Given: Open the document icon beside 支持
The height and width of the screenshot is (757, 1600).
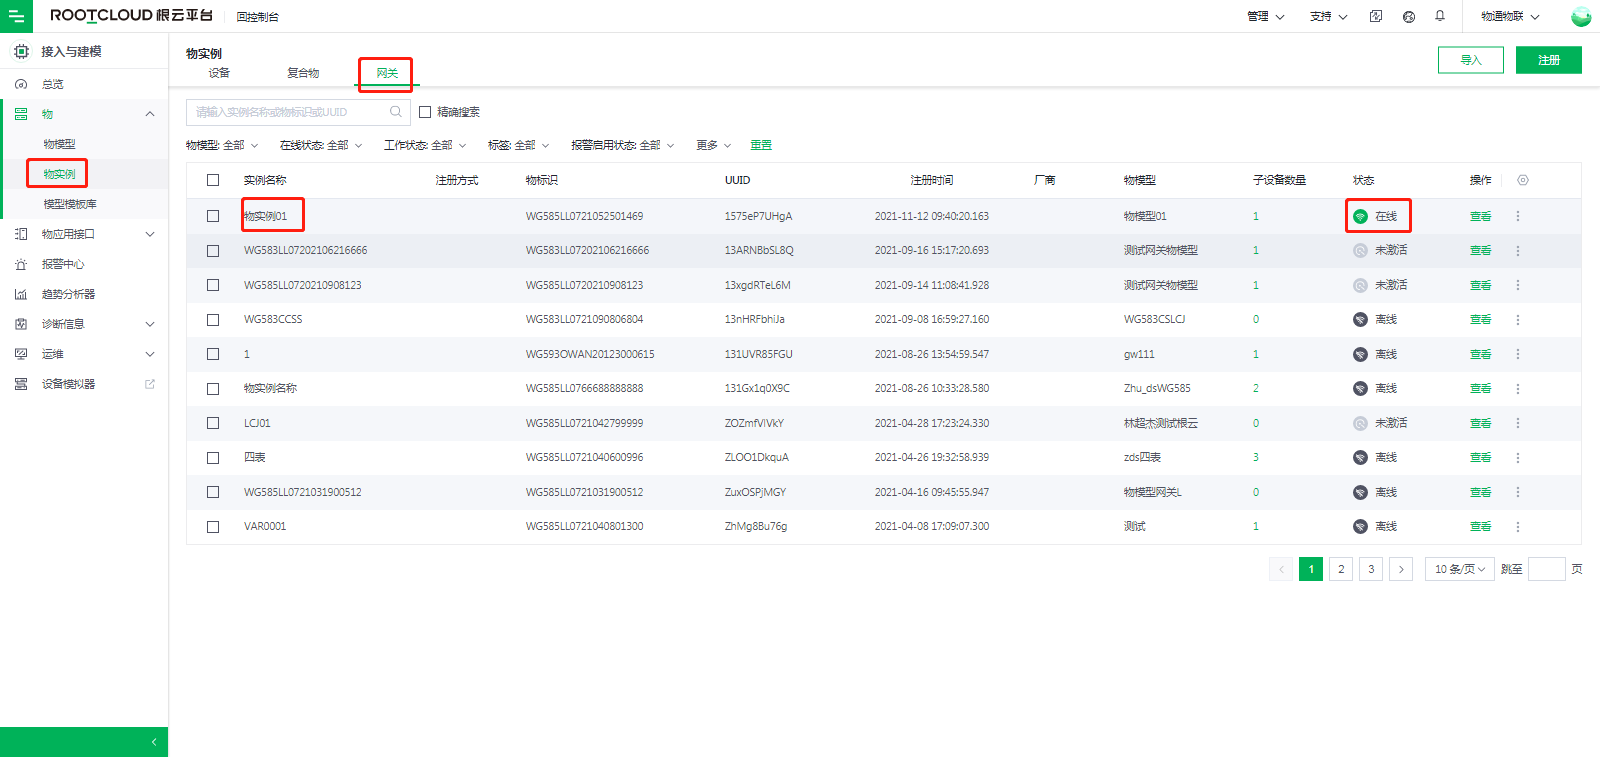Looking at the screenshot, I should 1376,16.
